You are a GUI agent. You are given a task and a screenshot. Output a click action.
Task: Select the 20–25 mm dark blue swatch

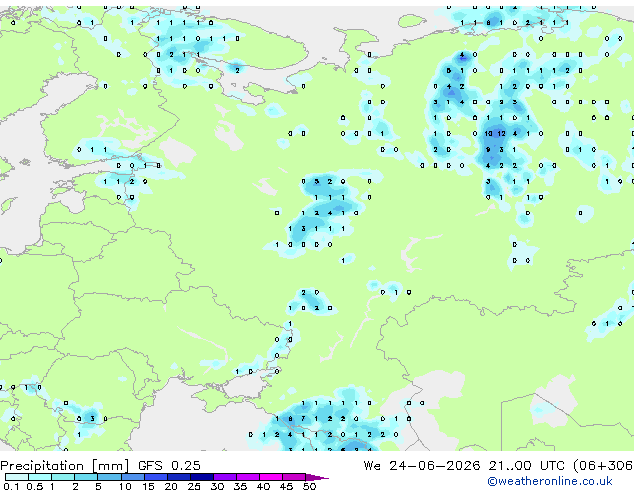tap(179, 477)
